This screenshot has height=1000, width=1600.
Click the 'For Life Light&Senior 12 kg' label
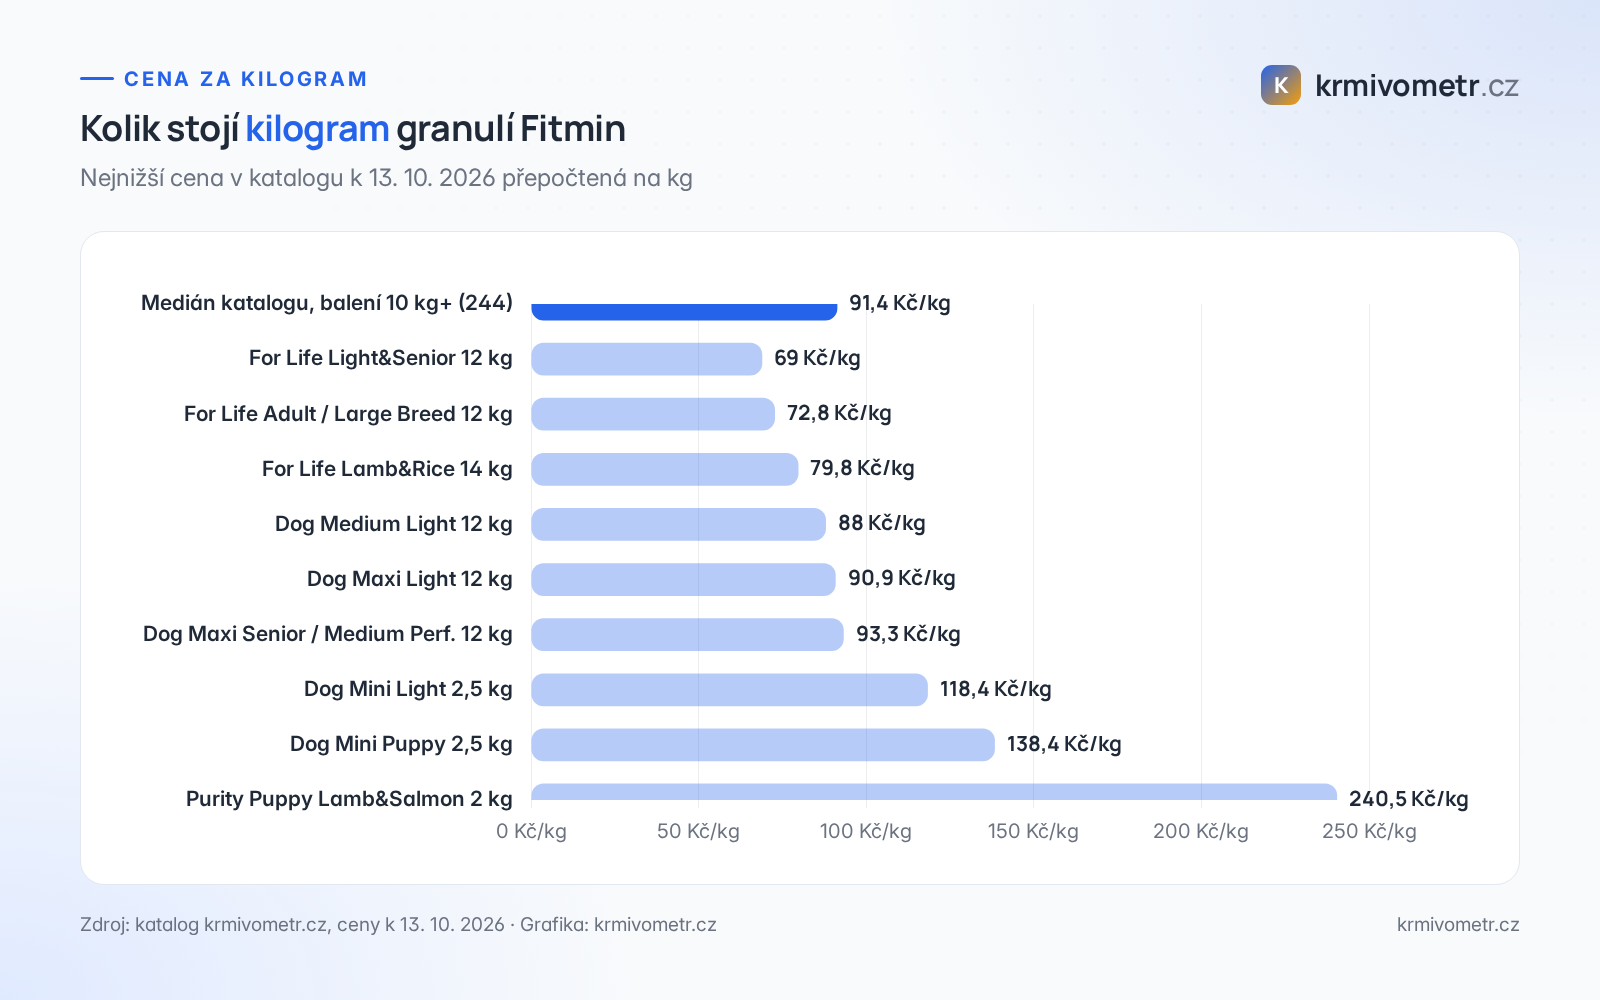click(381, 358)
